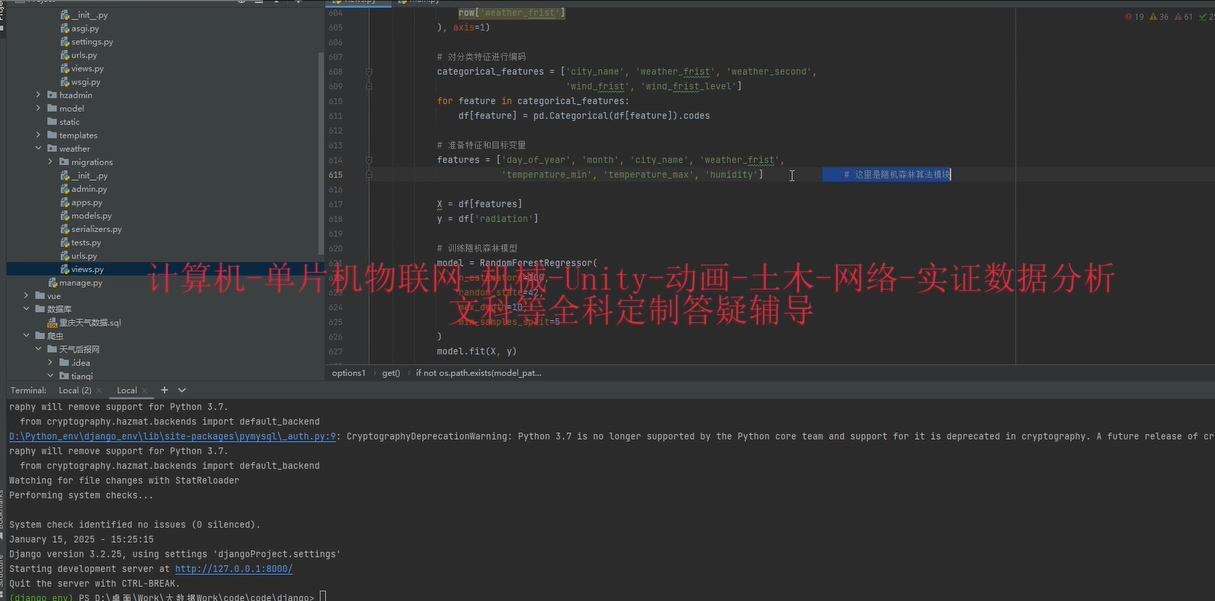Screen dimensions: 1215x601
Task: Collapse the 天气后报网 folder arrow
Action: pos(39,350)
